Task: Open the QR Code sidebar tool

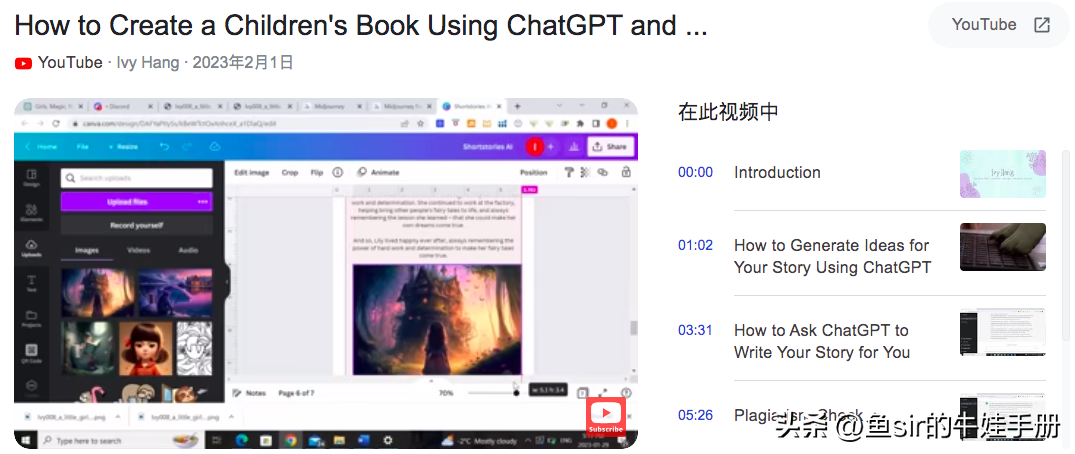Action: 32,355
